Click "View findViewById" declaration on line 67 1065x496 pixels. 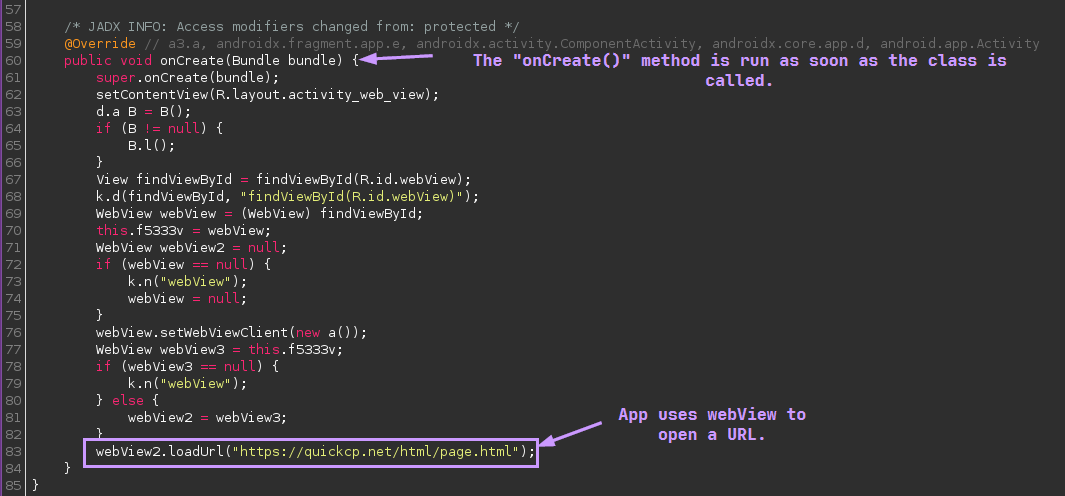coord(164,179)
